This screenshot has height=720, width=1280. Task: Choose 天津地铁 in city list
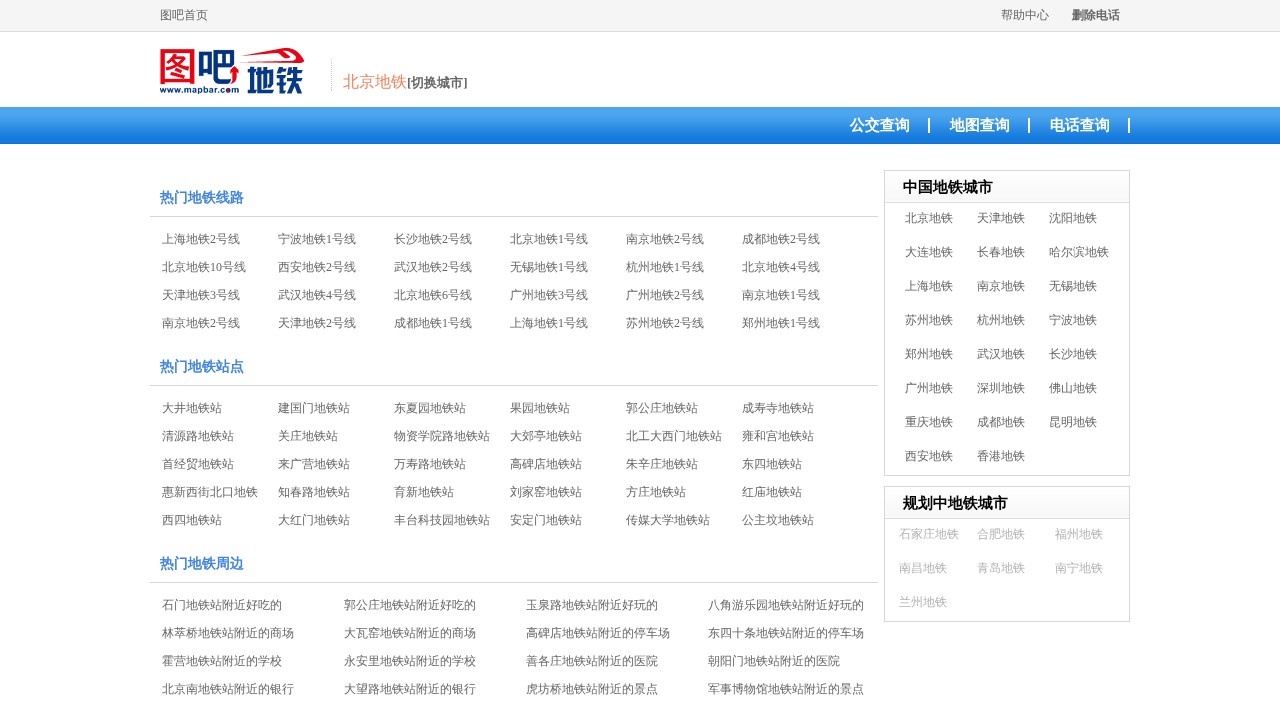(x=1001, y=218)
